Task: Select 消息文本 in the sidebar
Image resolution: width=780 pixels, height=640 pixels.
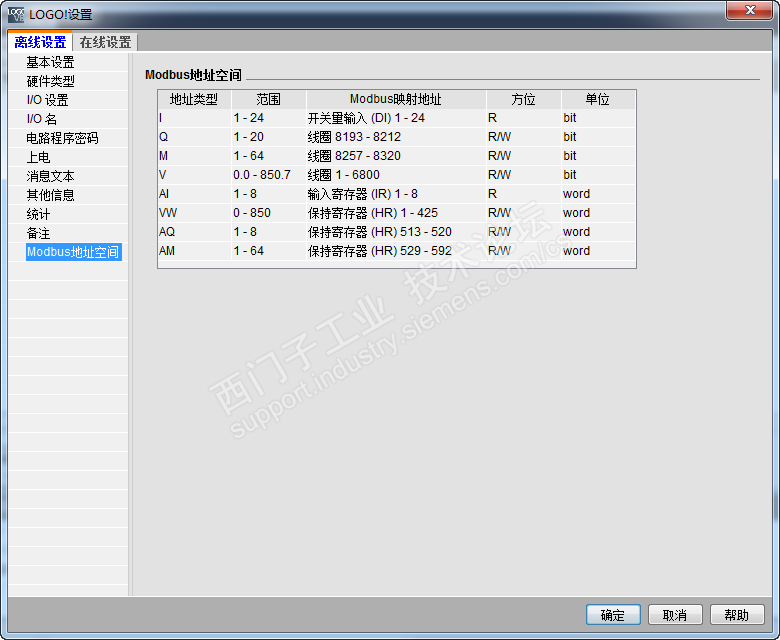Action: coord(50,176)
